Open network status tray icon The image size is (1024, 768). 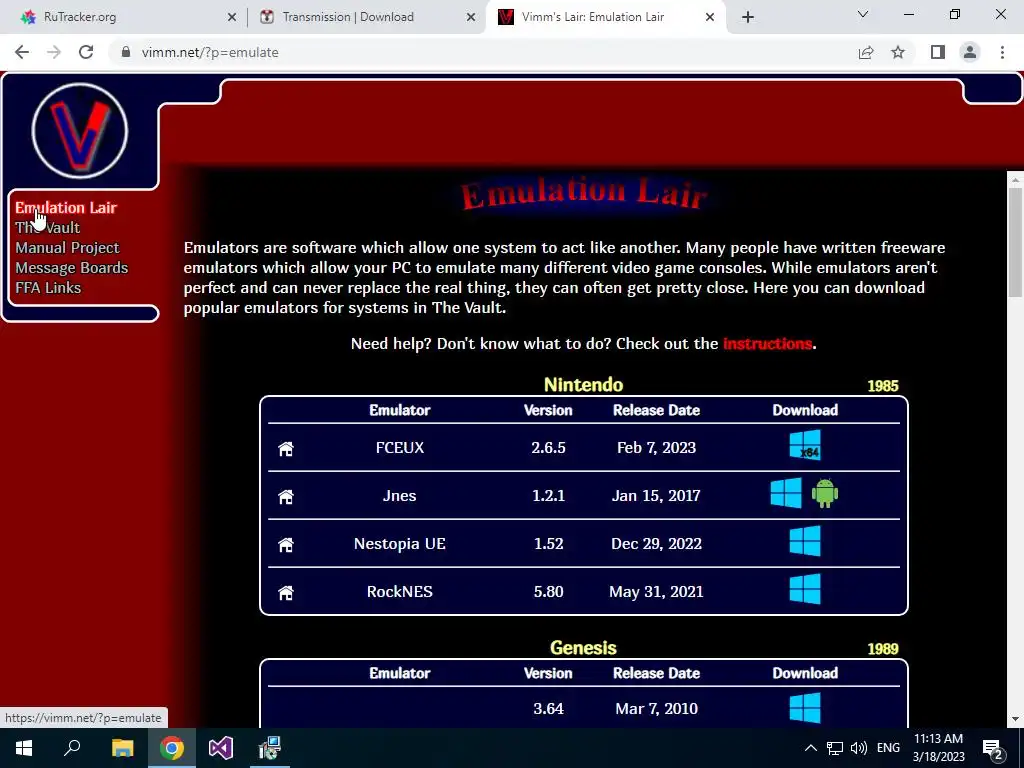[x=835, y=748]
